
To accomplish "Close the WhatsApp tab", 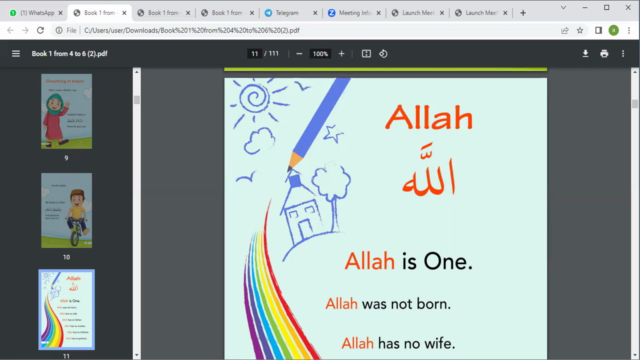I will (x=60, y=13).
